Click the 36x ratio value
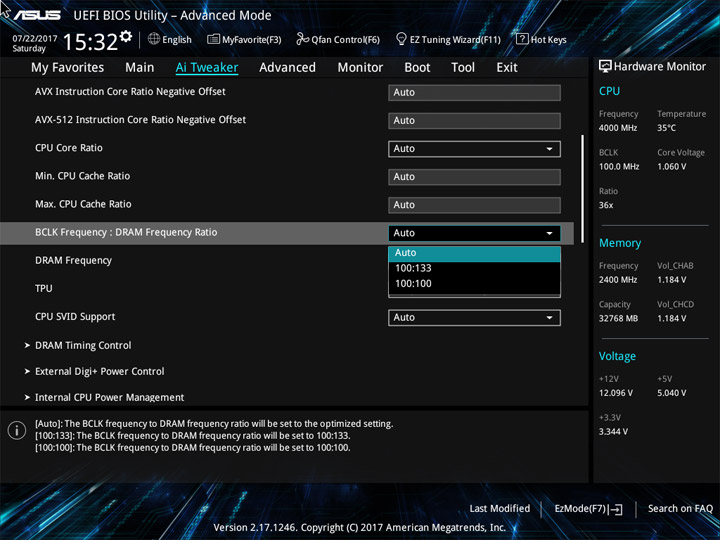The height and width of the screenshot is (540, 720). (606, 205)
